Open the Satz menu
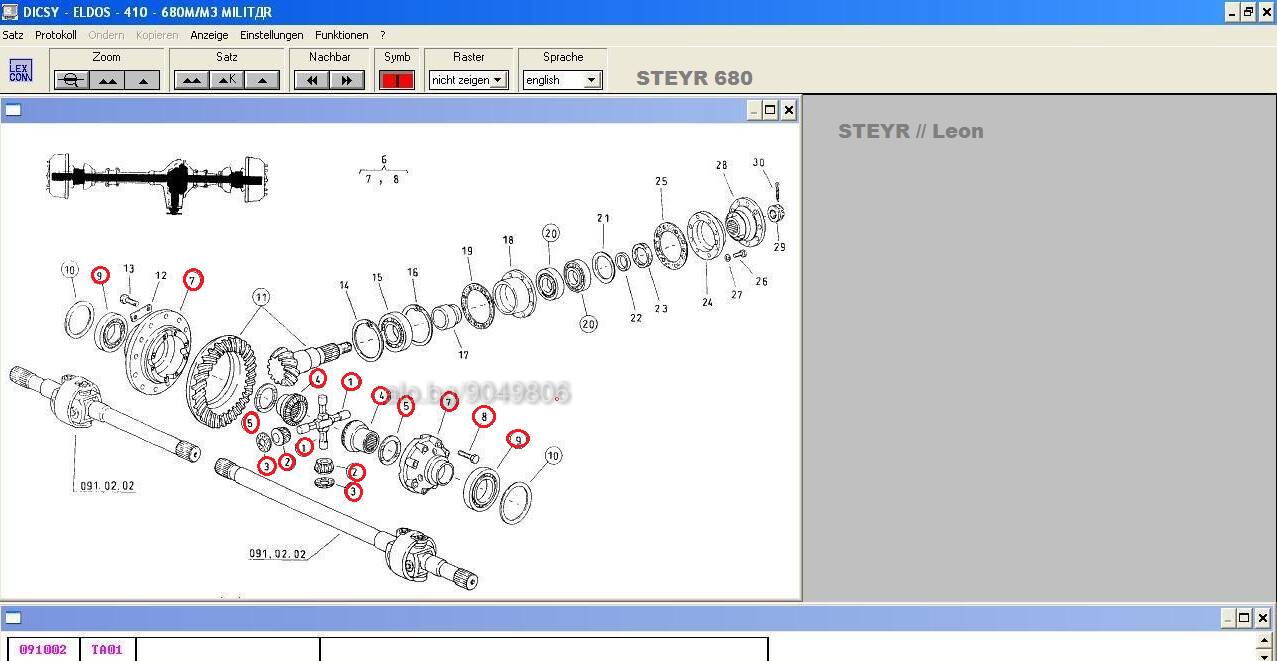The width and height of the screenshot is (1277, 661). pos(13,35)
